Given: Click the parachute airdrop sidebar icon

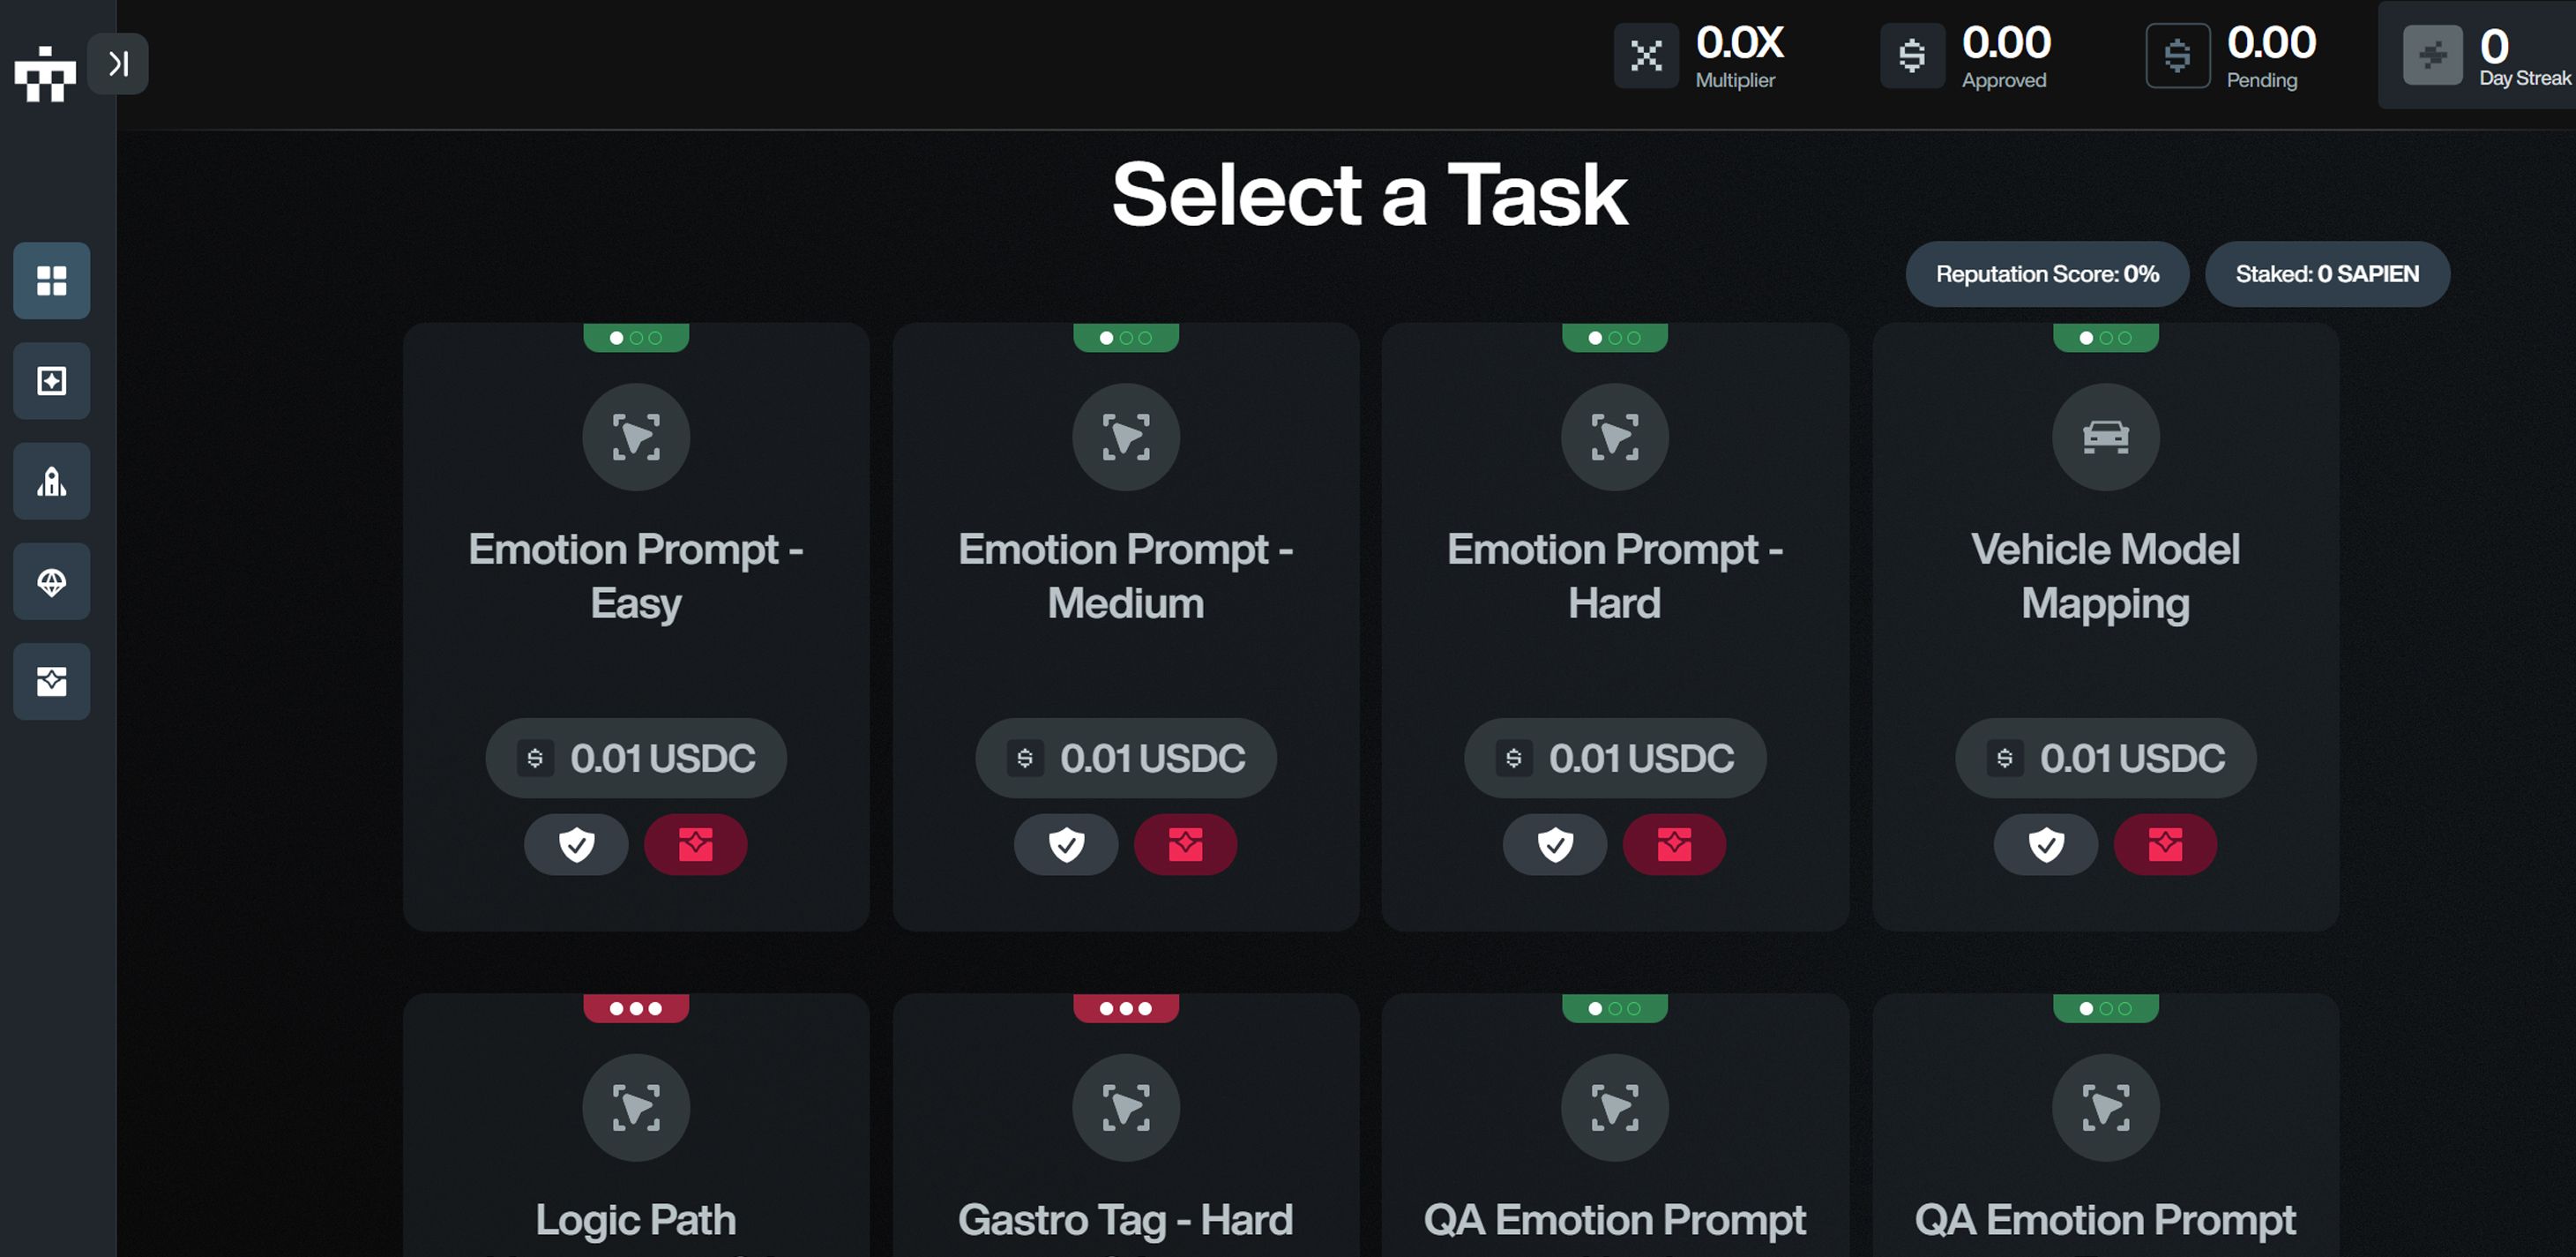Looking at the screenshot, I should pyautogui.click(x=52, y=582).
